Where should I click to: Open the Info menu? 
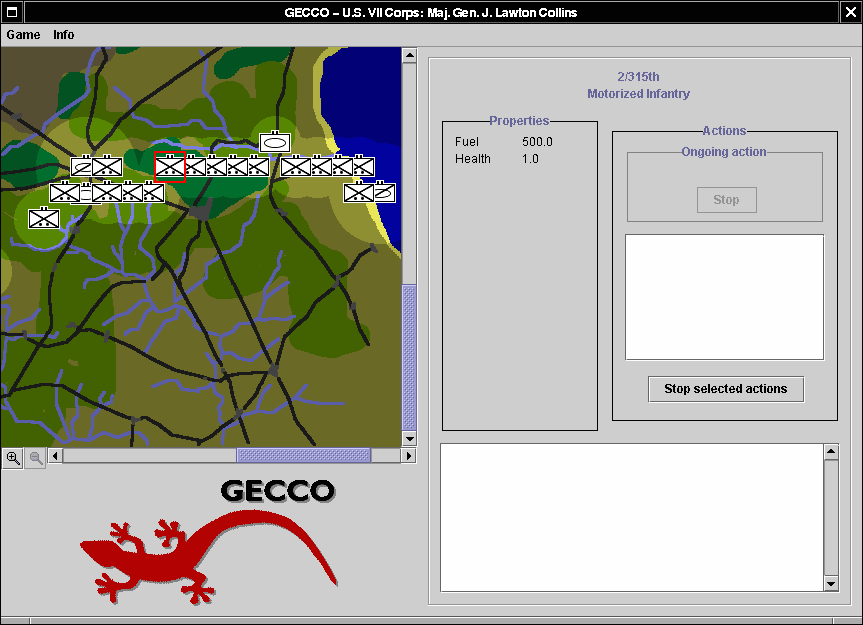click(64, 35)
